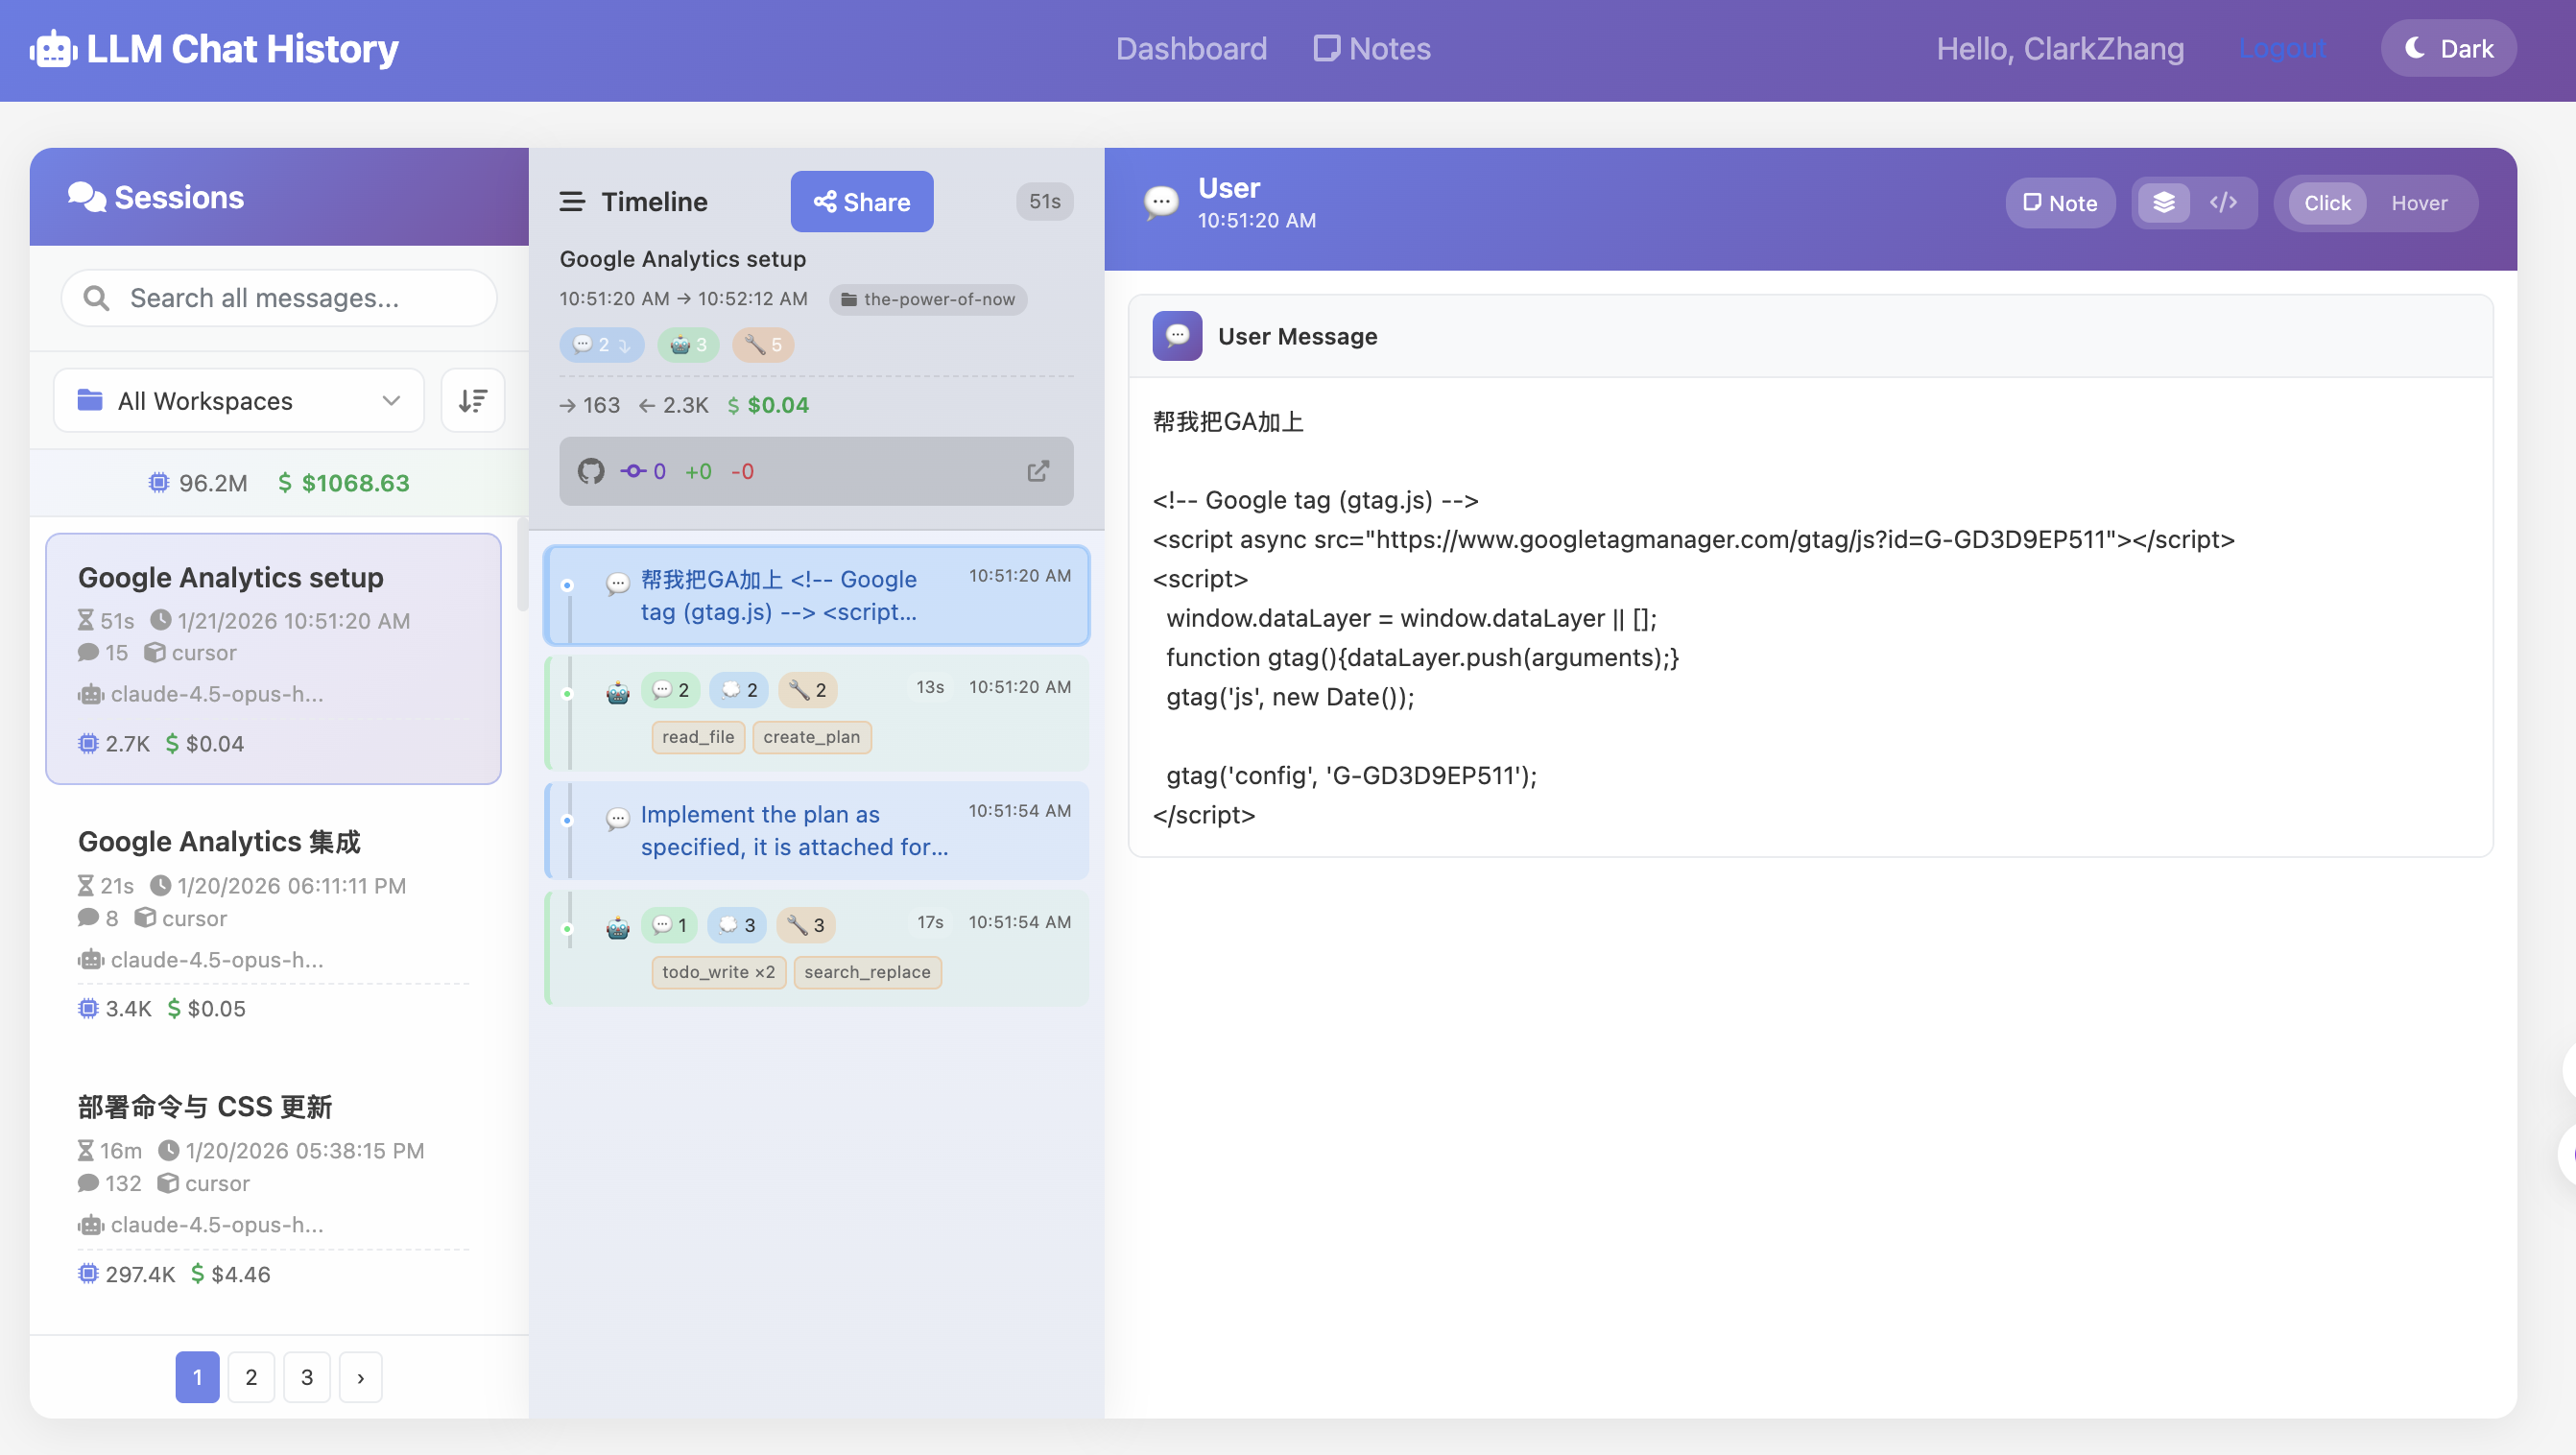This screenshot has width=2576, height=1455.
Task: Click the Share button
Action: [861, 202]
